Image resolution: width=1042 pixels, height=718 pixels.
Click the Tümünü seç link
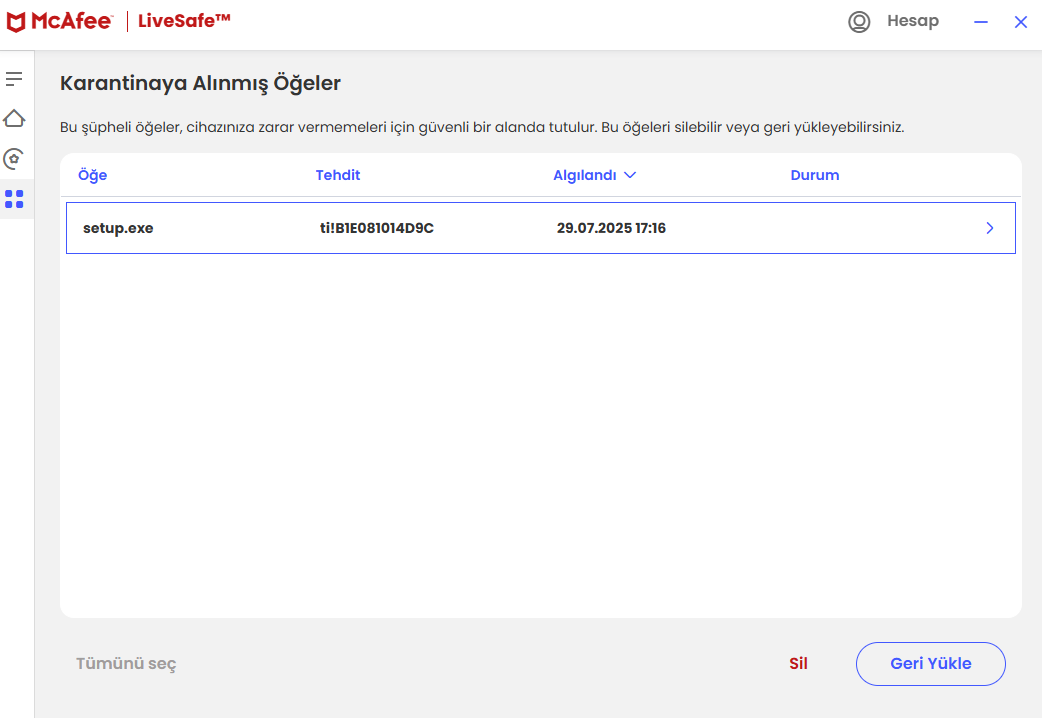point(126,663)
